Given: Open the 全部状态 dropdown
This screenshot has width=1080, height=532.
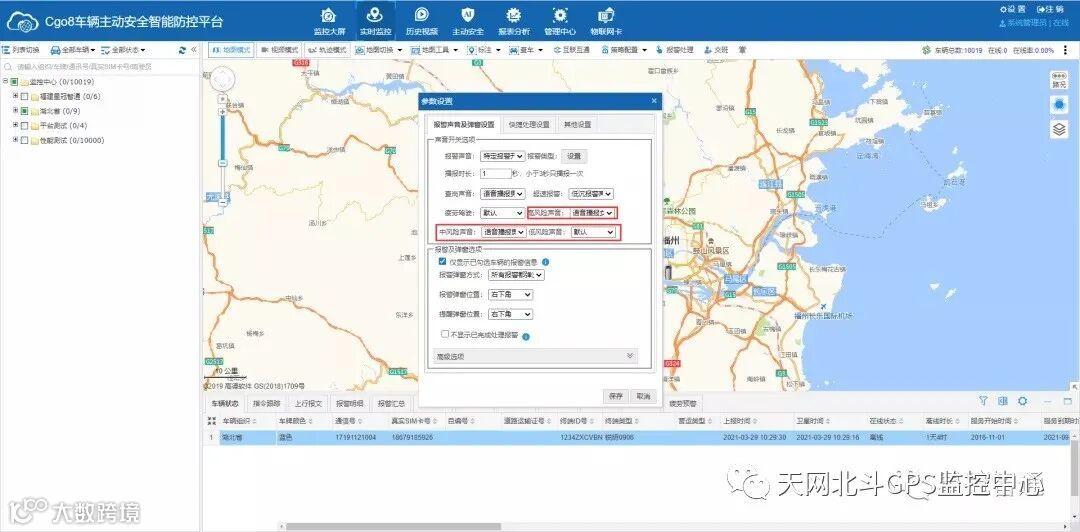Looking at the screenshot, I should 123,50.
